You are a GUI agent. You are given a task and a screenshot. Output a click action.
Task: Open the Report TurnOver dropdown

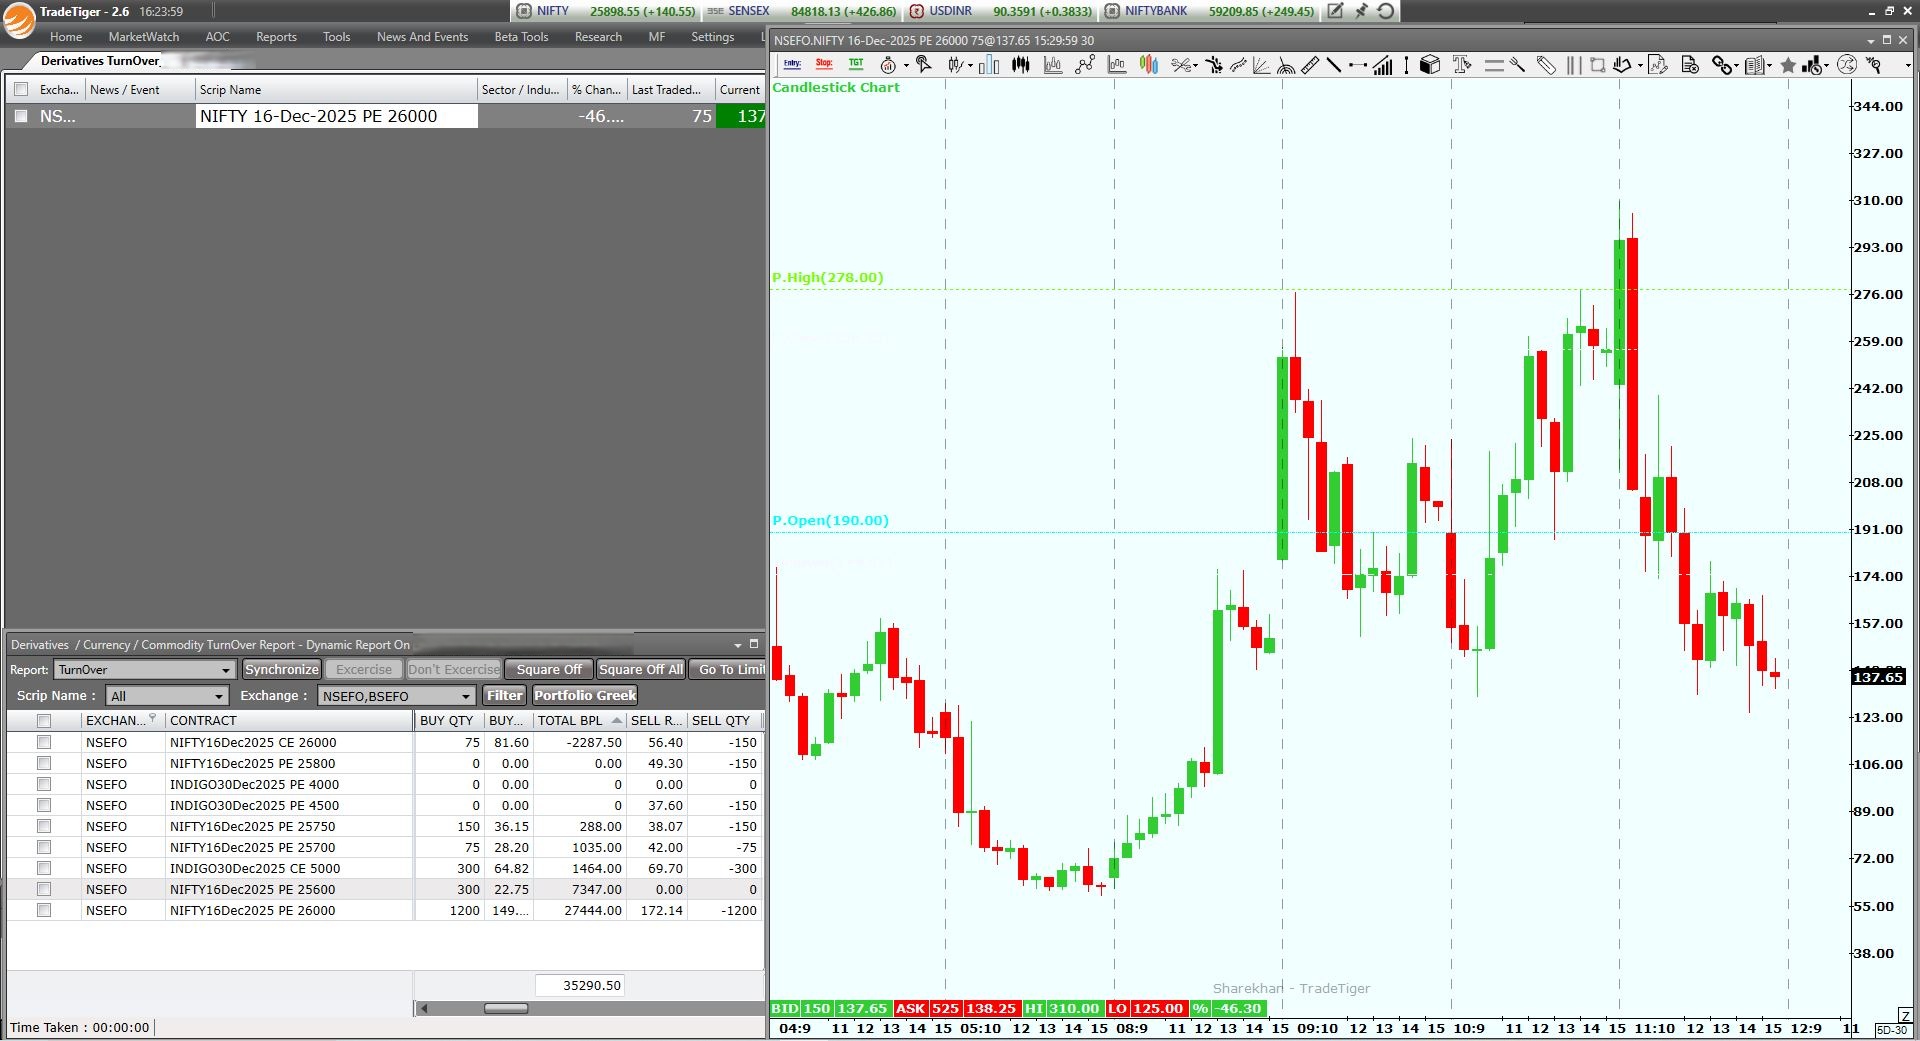click(226, 670)
